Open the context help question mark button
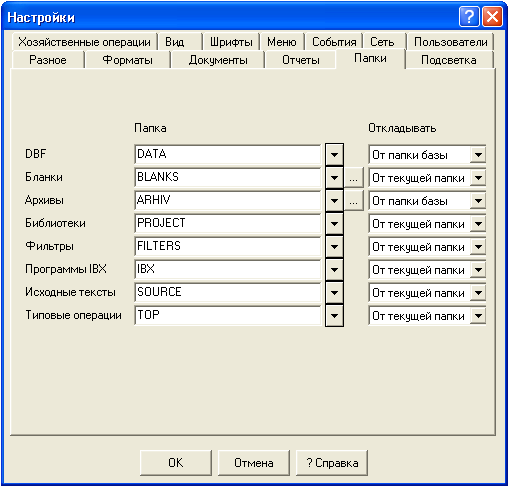510x487 pixels. [x=469, y=17]
